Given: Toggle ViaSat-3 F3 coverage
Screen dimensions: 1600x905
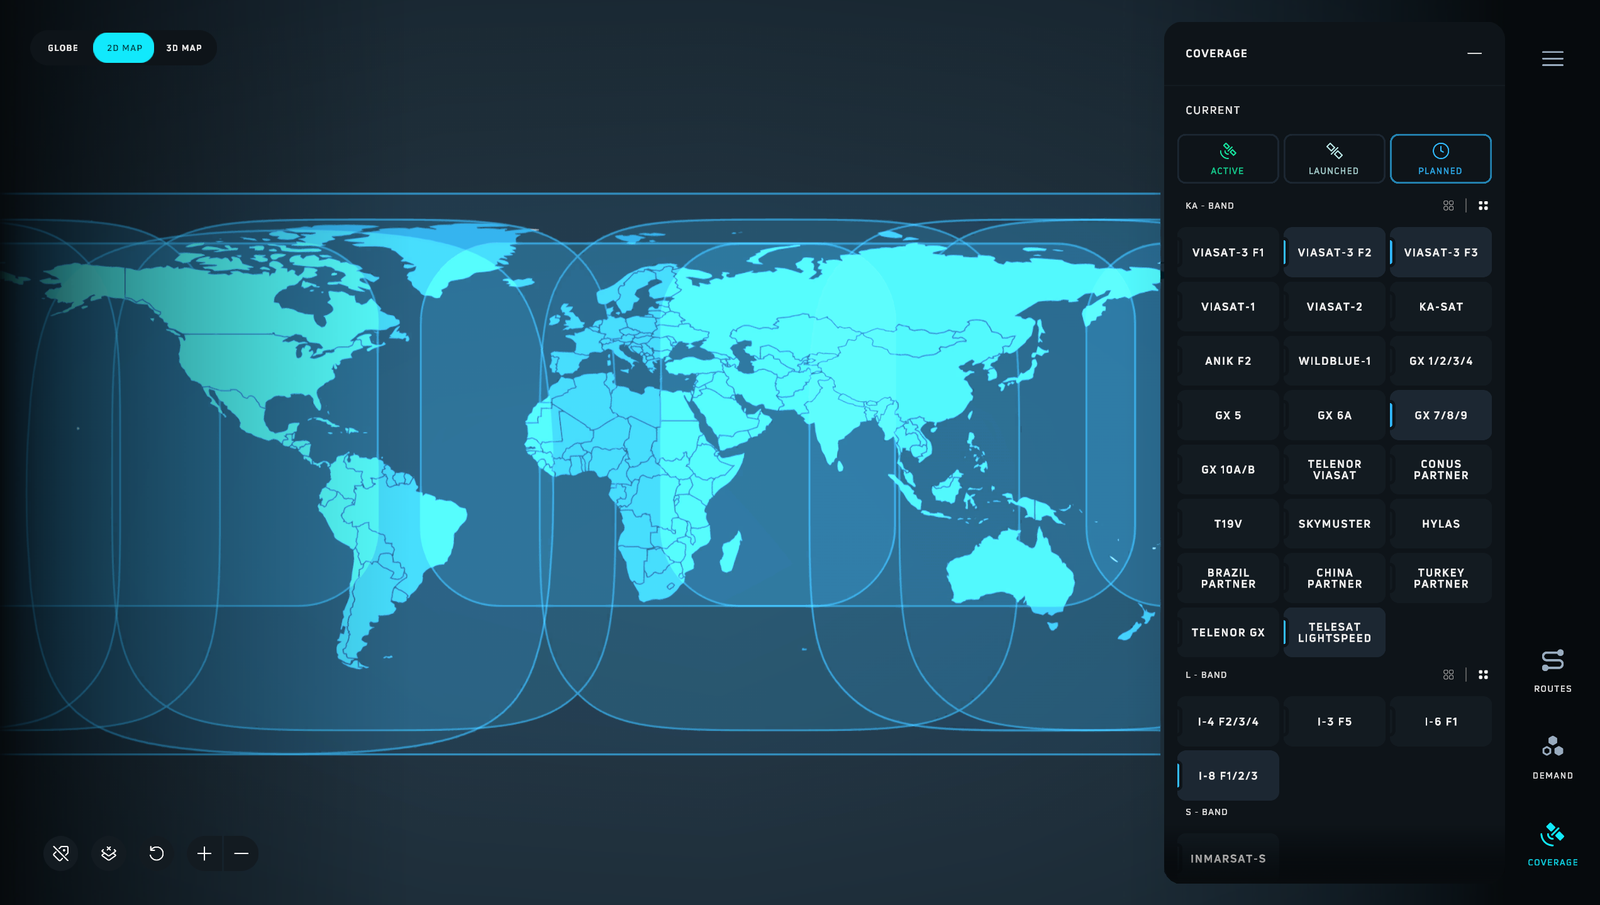Looking at the screenshot, I should tap(1440, 253).
